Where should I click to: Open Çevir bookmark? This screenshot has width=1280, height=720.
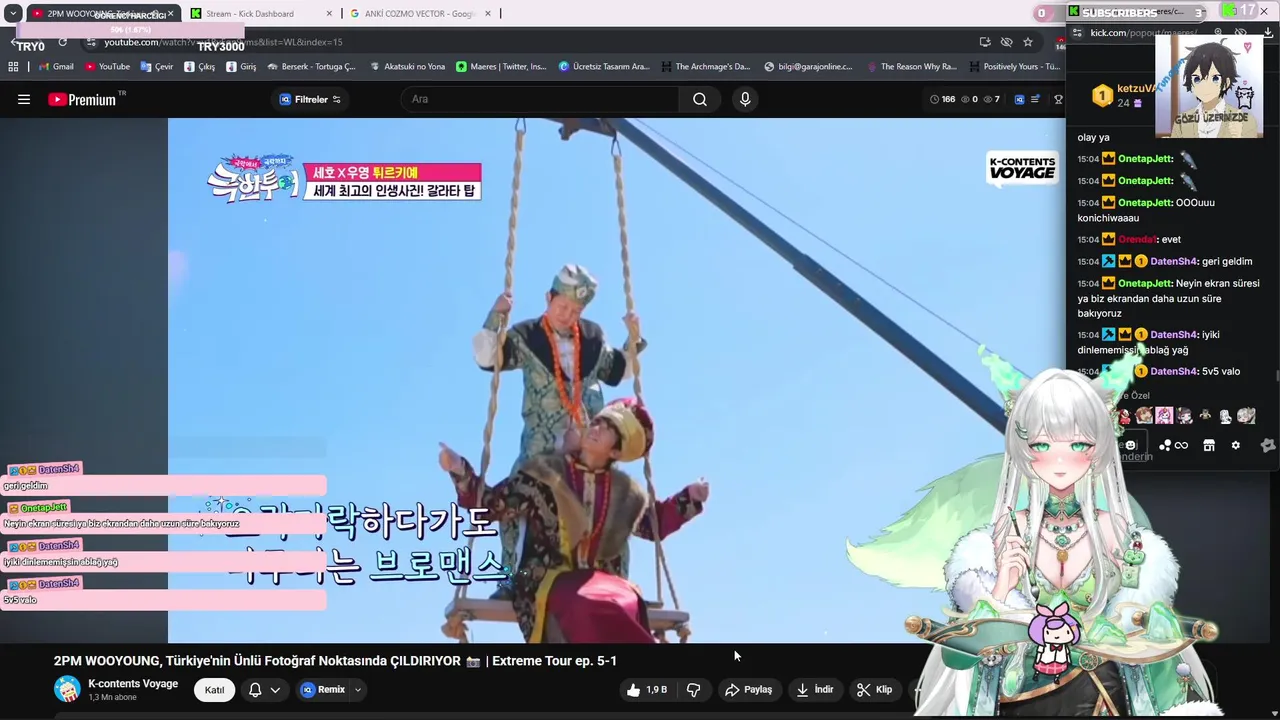(x=157, y=67)
